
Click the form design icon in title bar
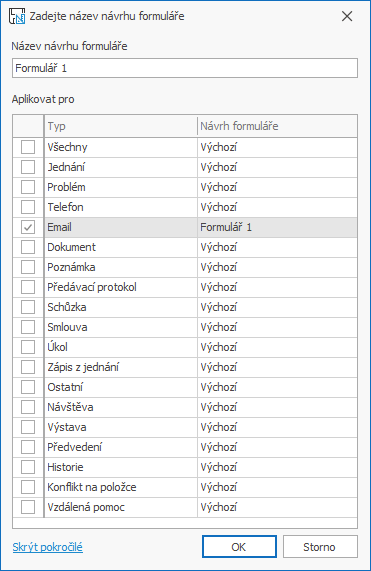(x=17, y=16)
